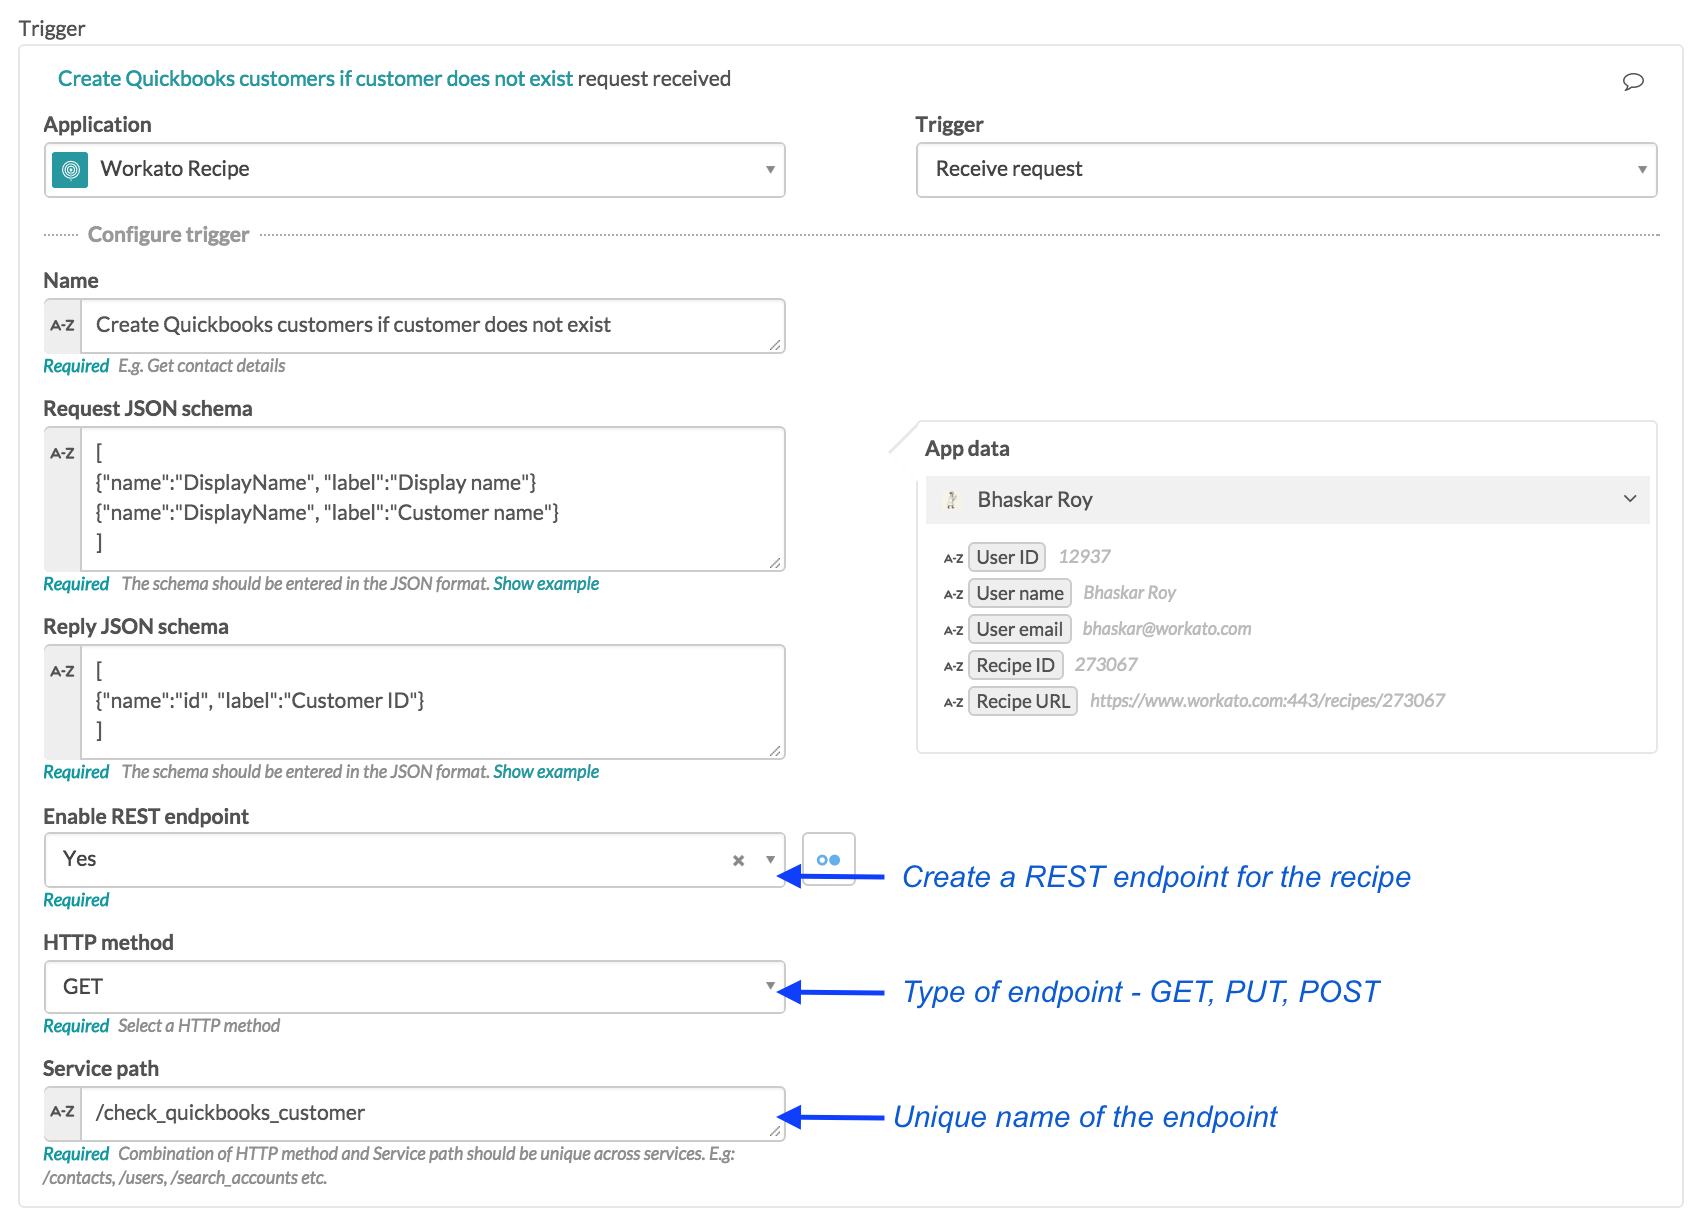Image resolution: width=1708 pixels, height=1210 pixels.
Task: Click the comment bubble icon at top right
Action: click(x=1633, y=81)
